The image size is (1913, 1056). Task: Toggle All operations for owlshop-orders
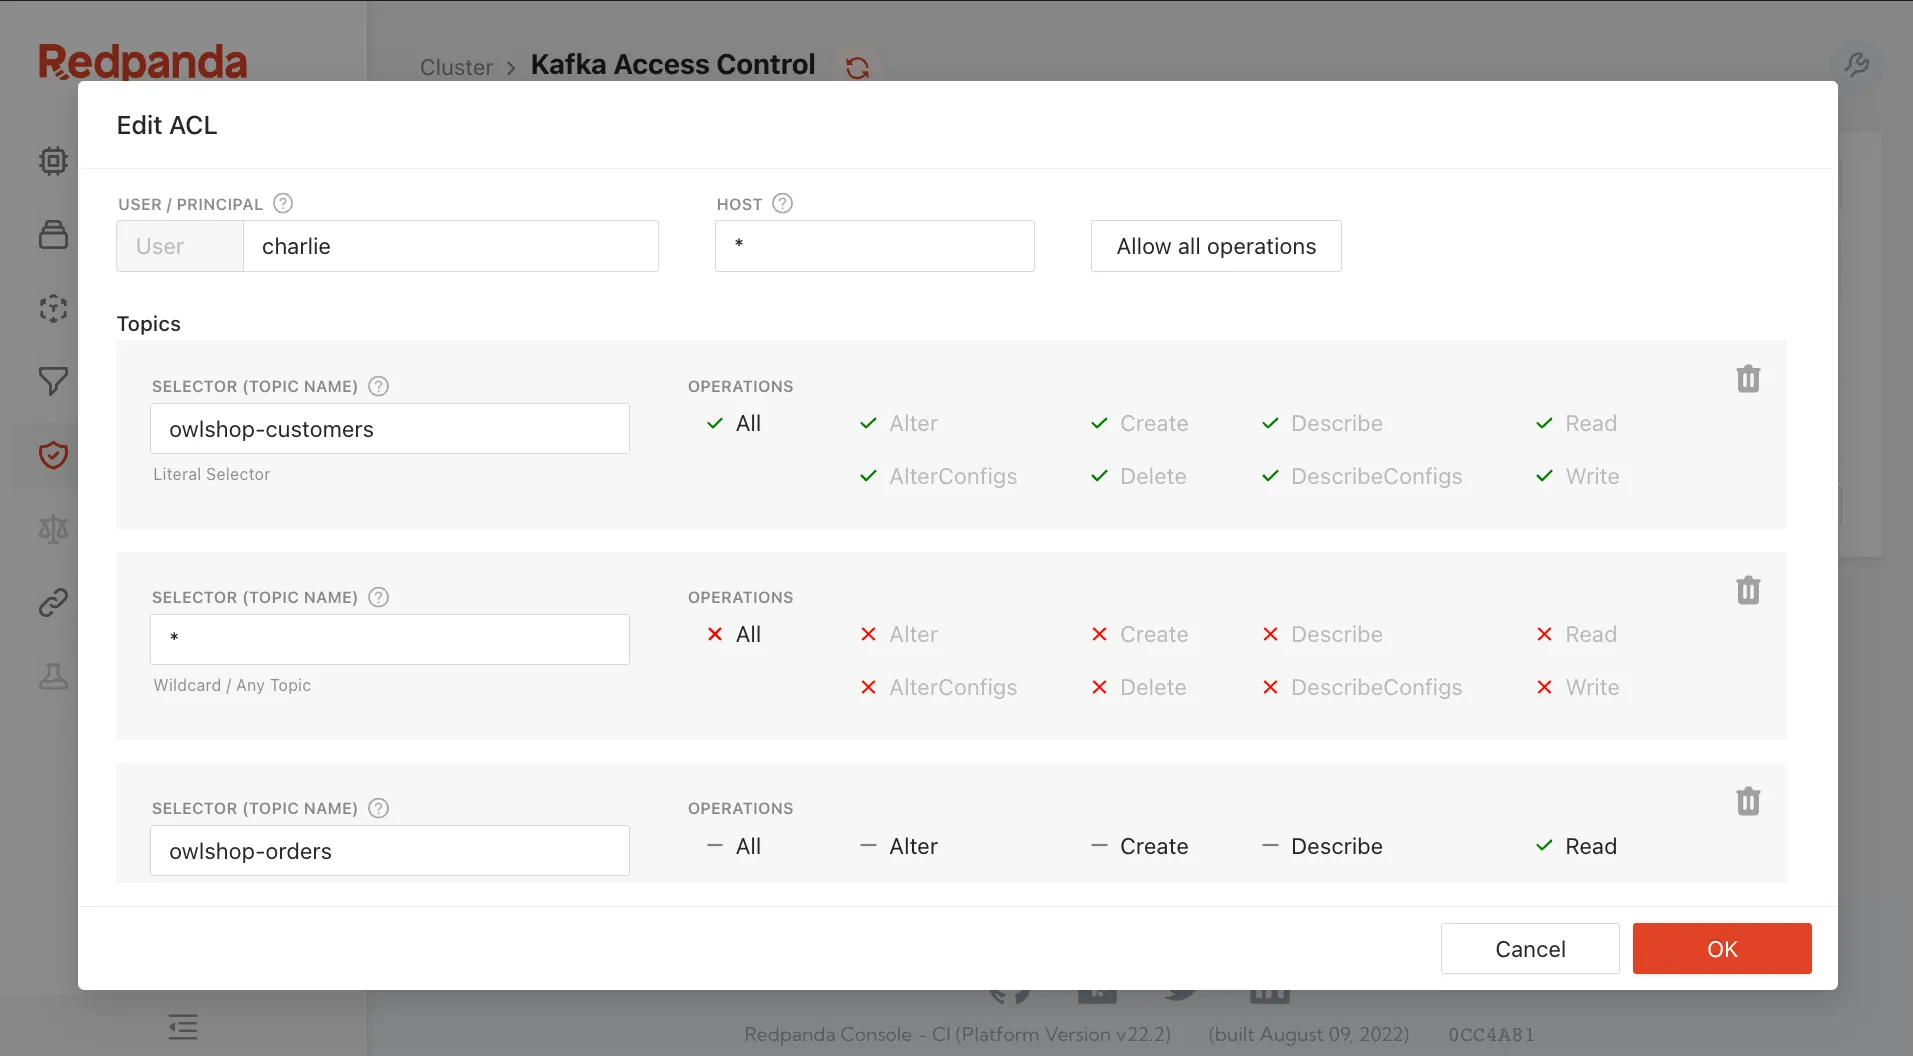(734, 846)
